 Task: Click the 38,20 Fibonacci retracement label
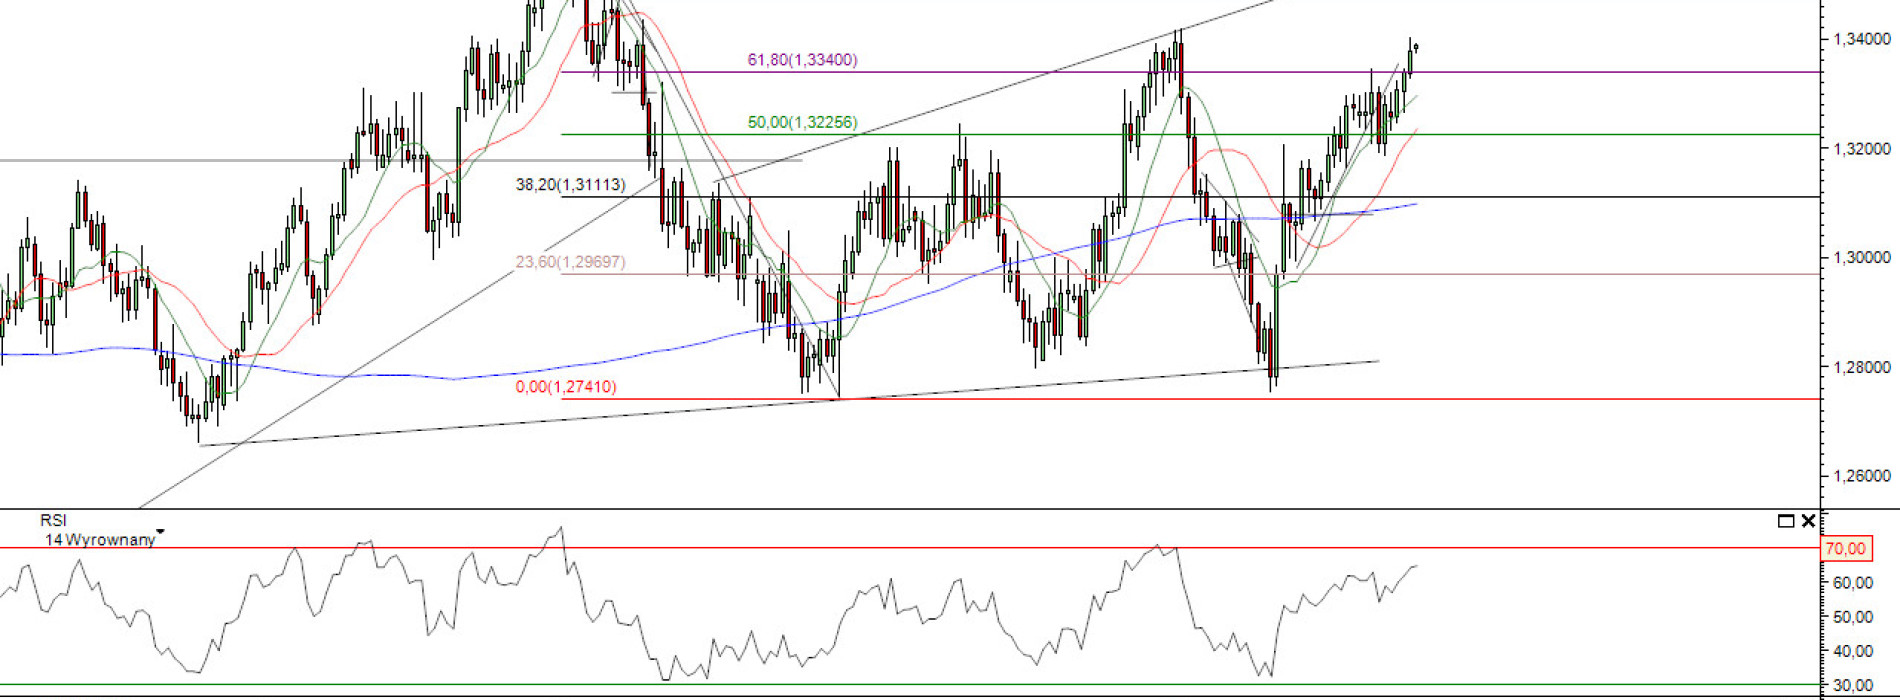570,185
